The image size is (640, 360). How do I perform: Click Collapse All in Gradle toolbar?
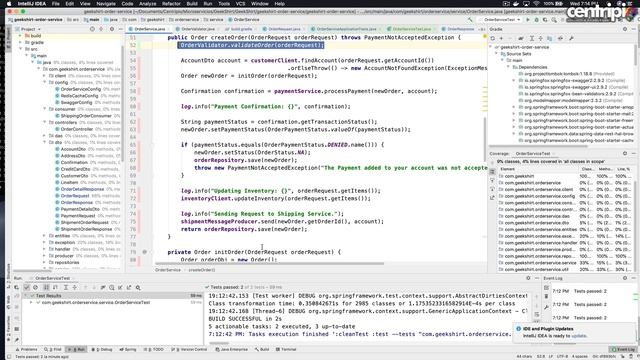pyautogui.click(x=540, y=38)
